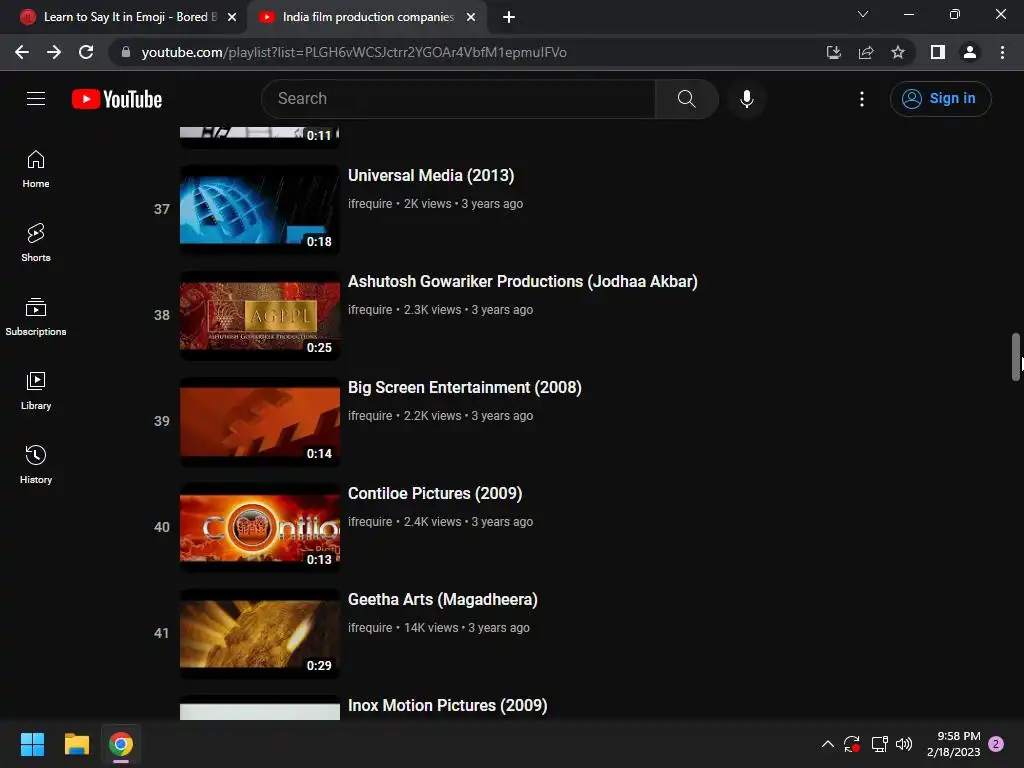Open Library in the sidebar
Screen dimensions: 1024x768
(36, 391)
